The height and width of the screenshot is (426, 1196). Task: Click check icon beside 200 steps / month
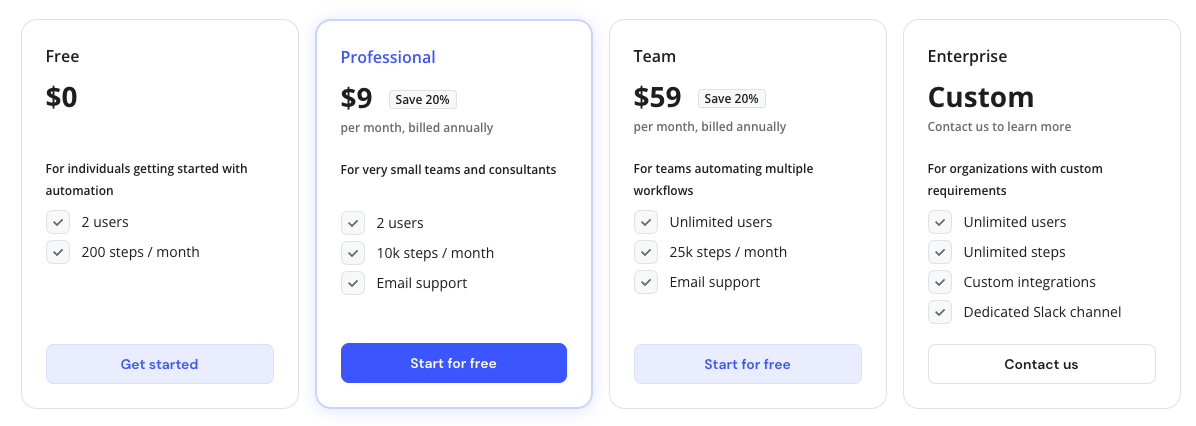[x=58, y=252]
